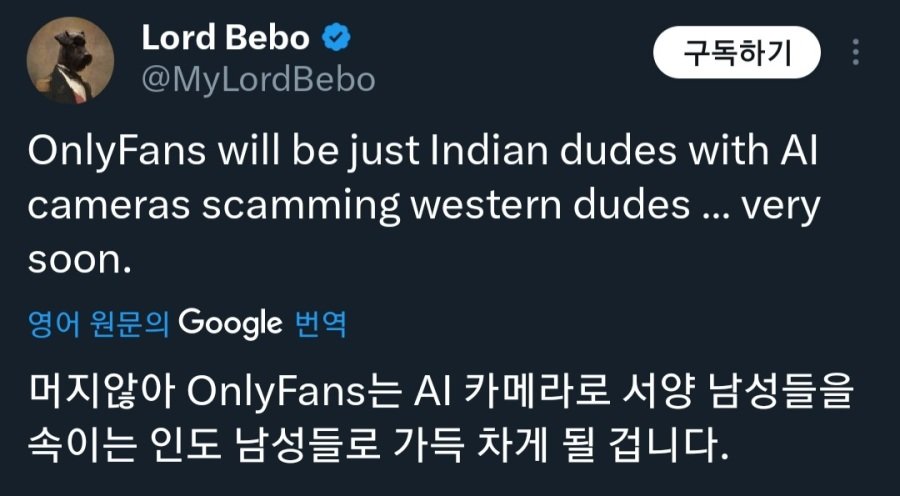
Task: Click the @MyLordBebo handle
Action: pos(258,80)
